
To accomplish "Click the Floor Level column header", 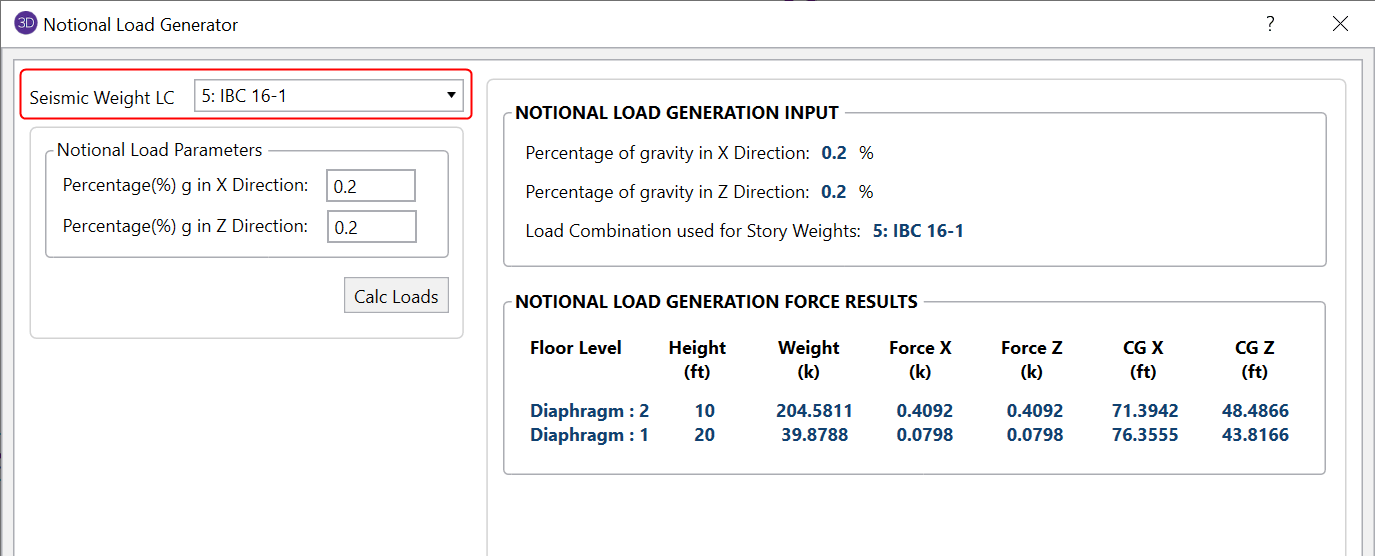I will 576,348.
